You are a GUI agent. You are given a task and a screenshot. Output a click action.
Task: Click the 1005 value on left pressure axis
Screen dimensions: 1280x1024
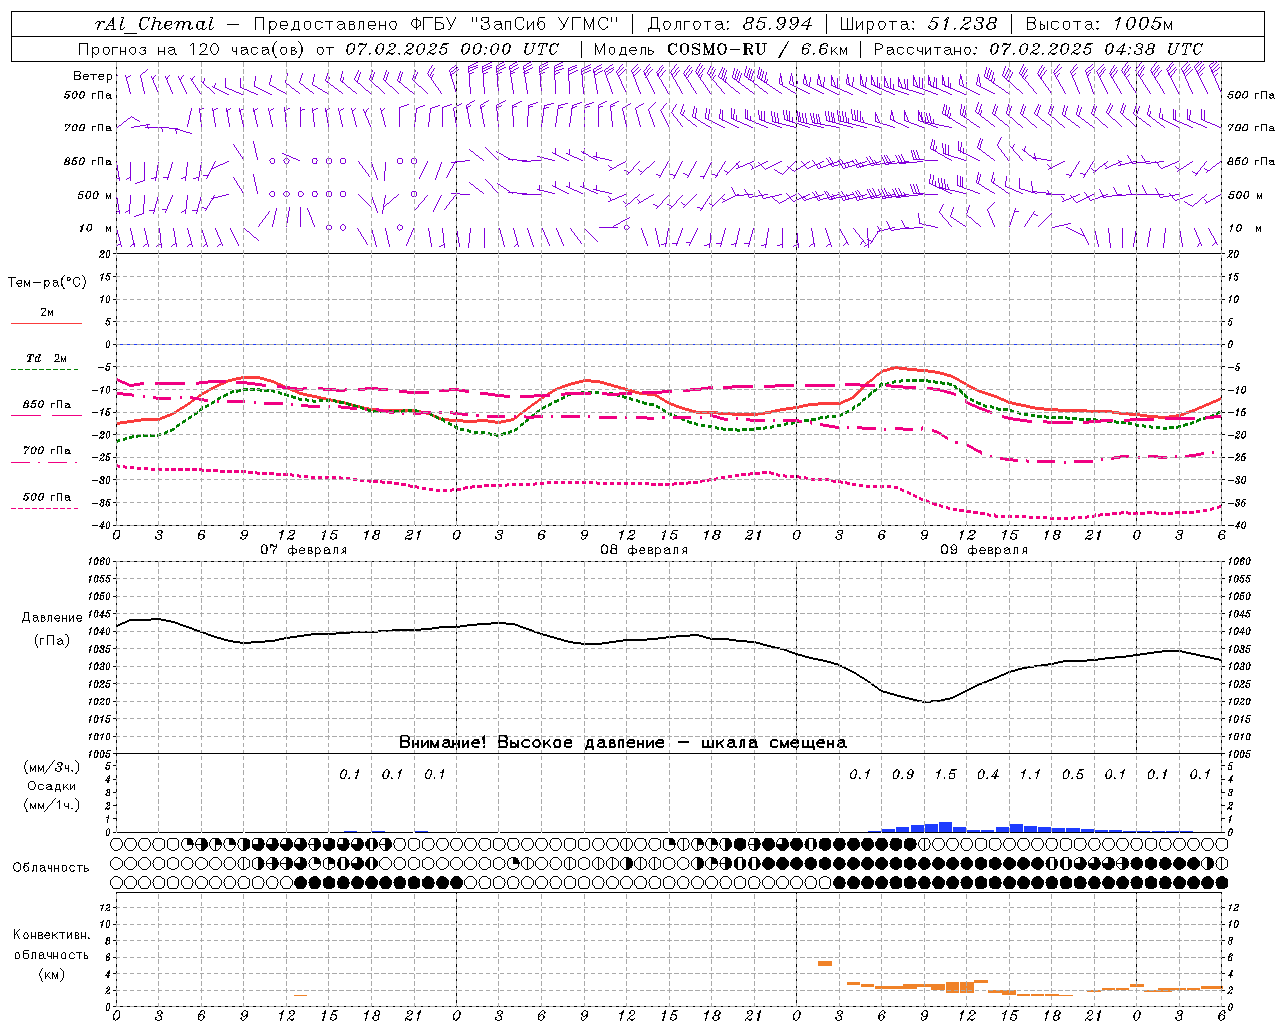(x=100, y=754)
